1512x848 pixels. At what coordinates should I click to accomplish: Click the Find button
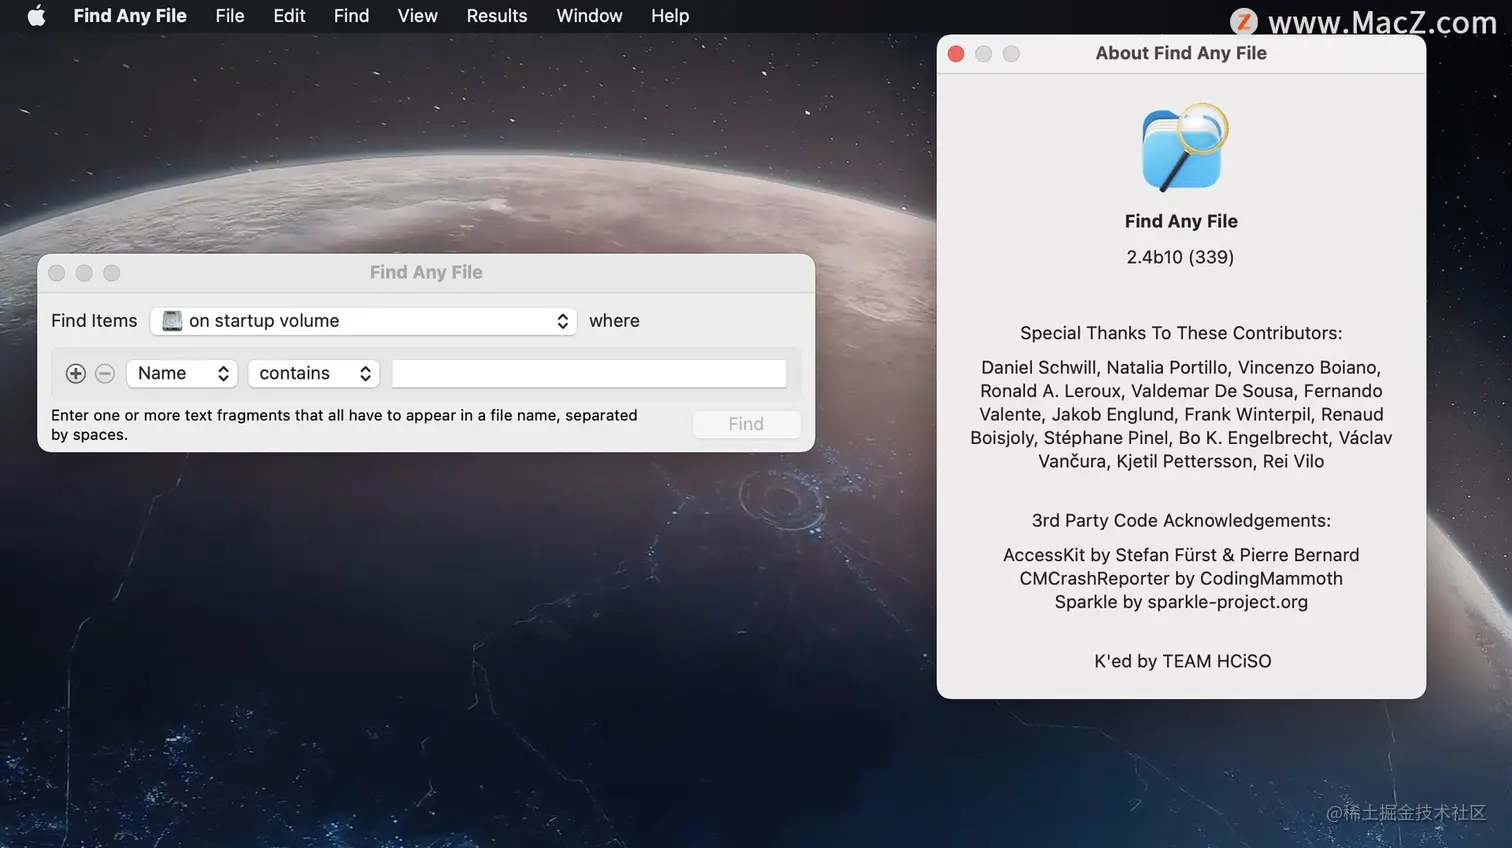pos(746,424)
